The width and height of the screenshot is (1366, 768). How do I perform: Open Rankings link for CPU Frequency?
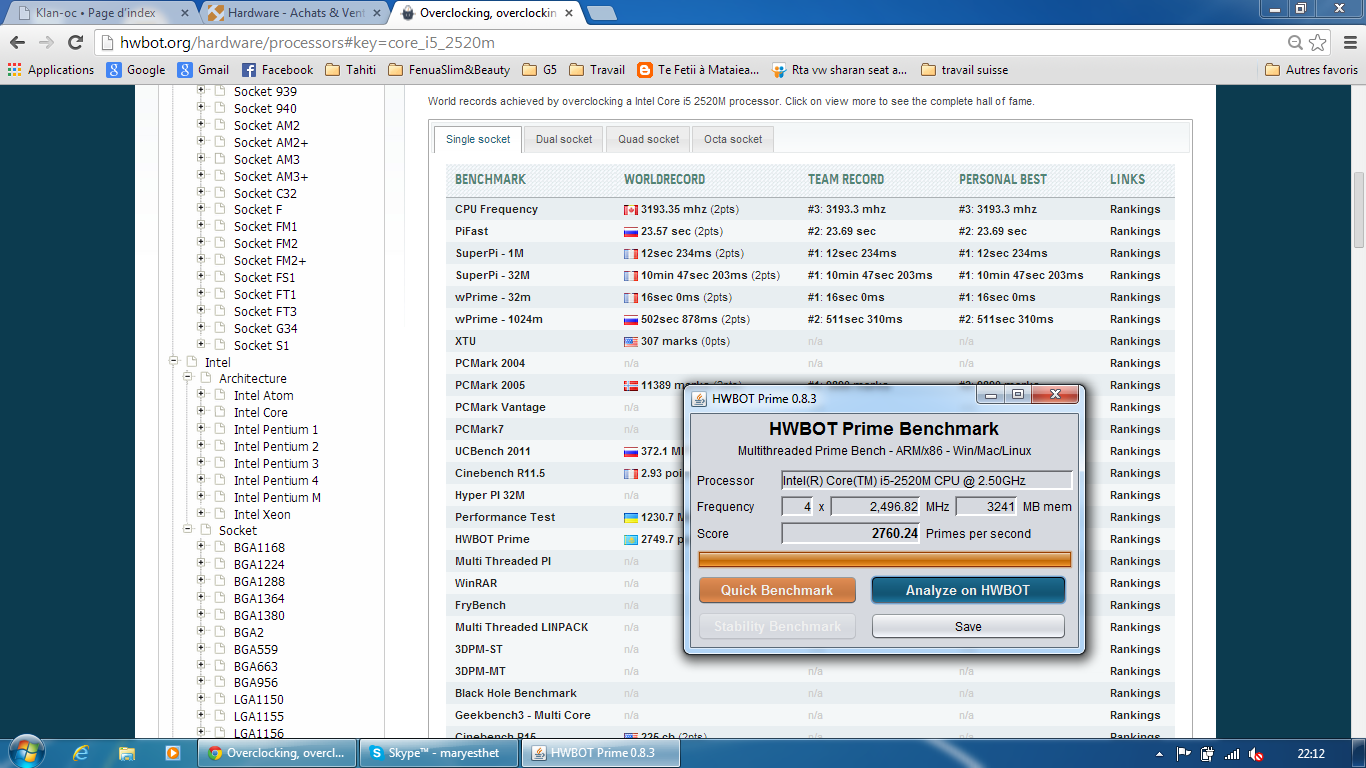pyautogui.click(x=1135, y=209)
